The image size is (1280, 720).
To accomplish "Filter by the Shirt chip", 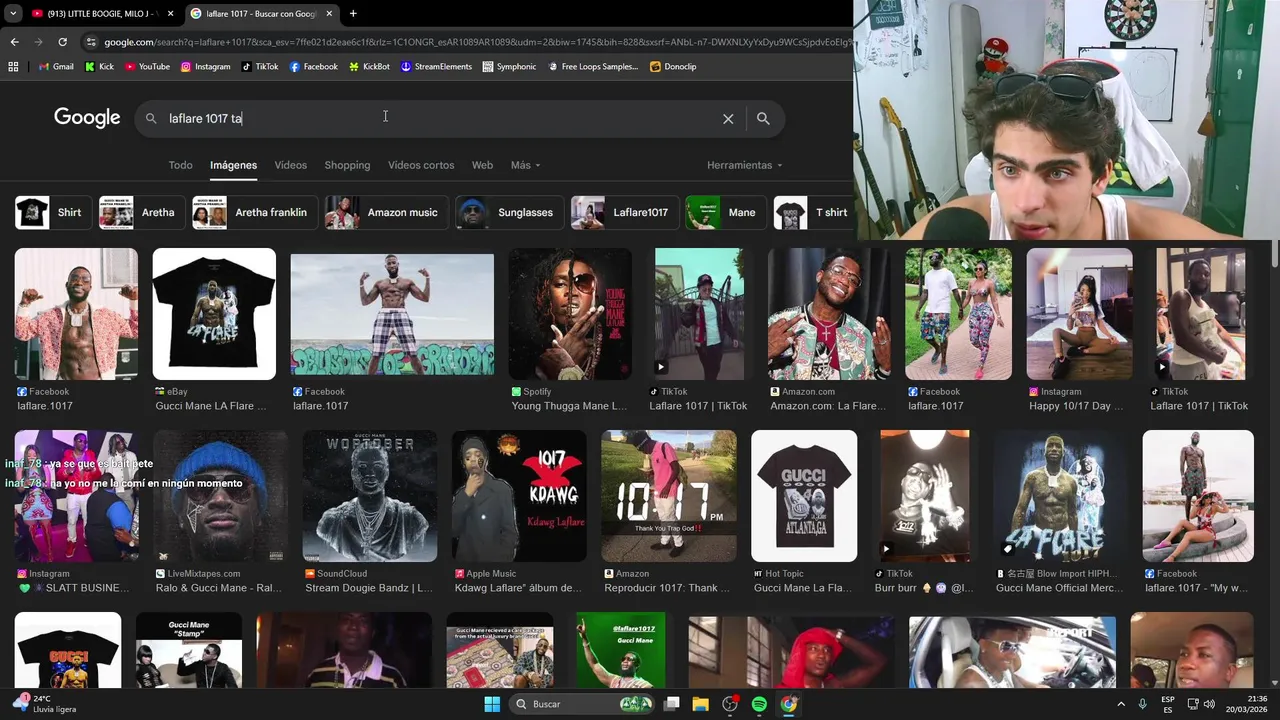I will click(53, 212).
